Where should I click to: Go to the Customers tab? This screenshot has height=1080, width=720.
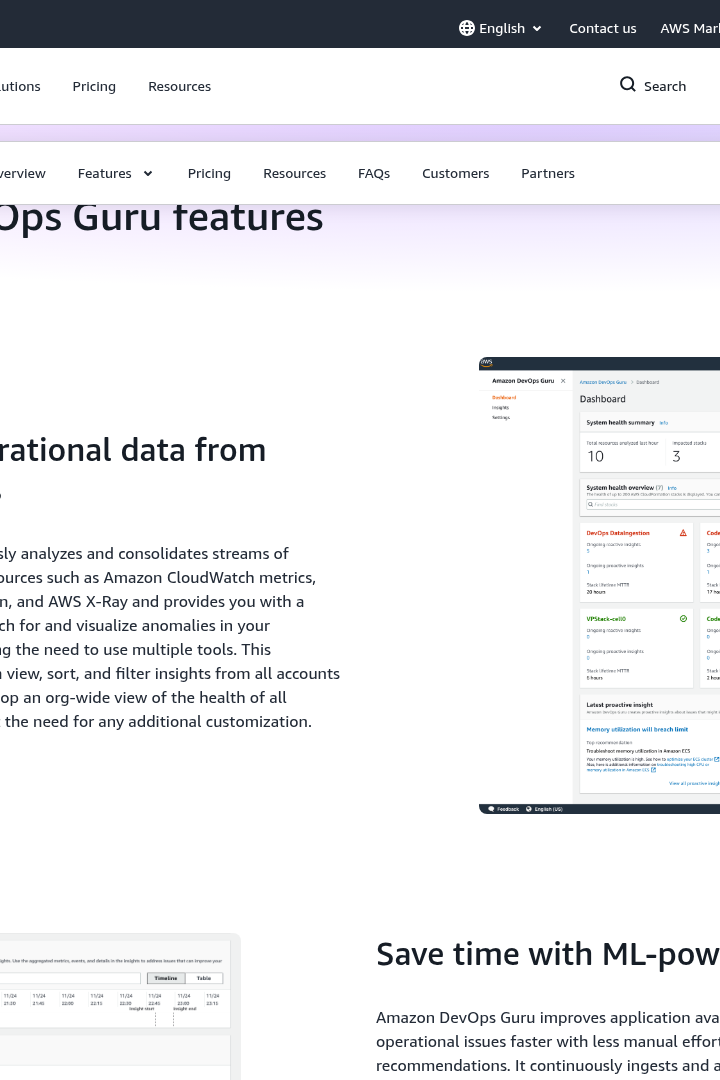pyautogui.click(x=455, y=174)
